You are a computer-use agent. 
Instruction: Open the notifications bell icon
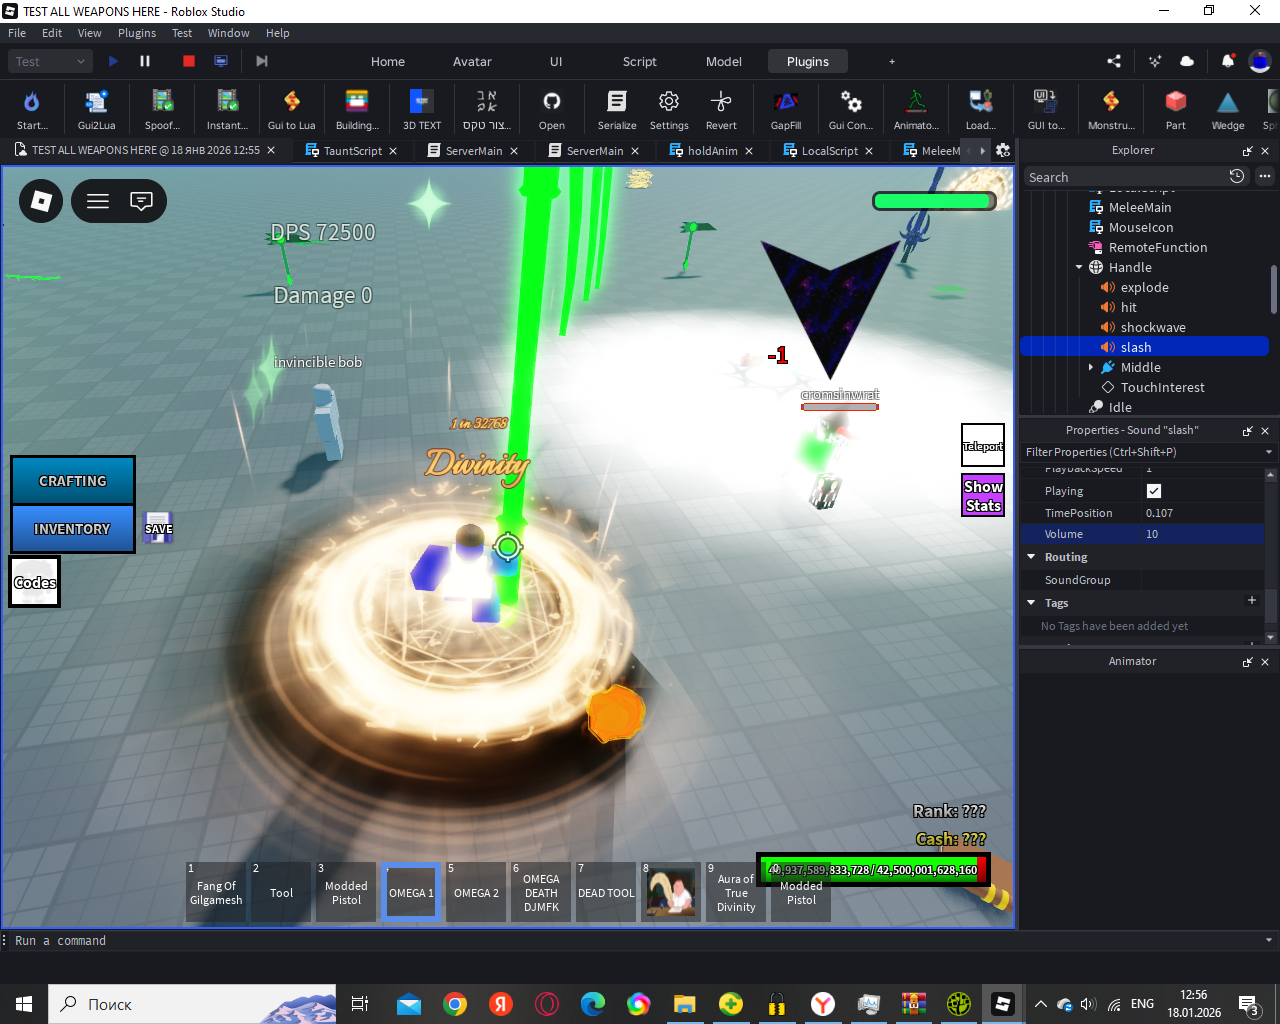1227,61
